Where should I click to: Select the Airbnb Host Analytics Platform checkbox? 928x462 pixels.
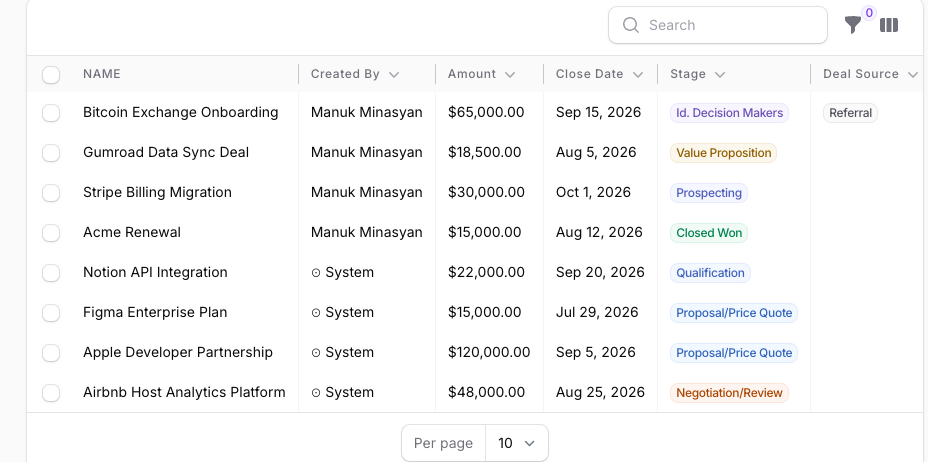tap(51, 392)
